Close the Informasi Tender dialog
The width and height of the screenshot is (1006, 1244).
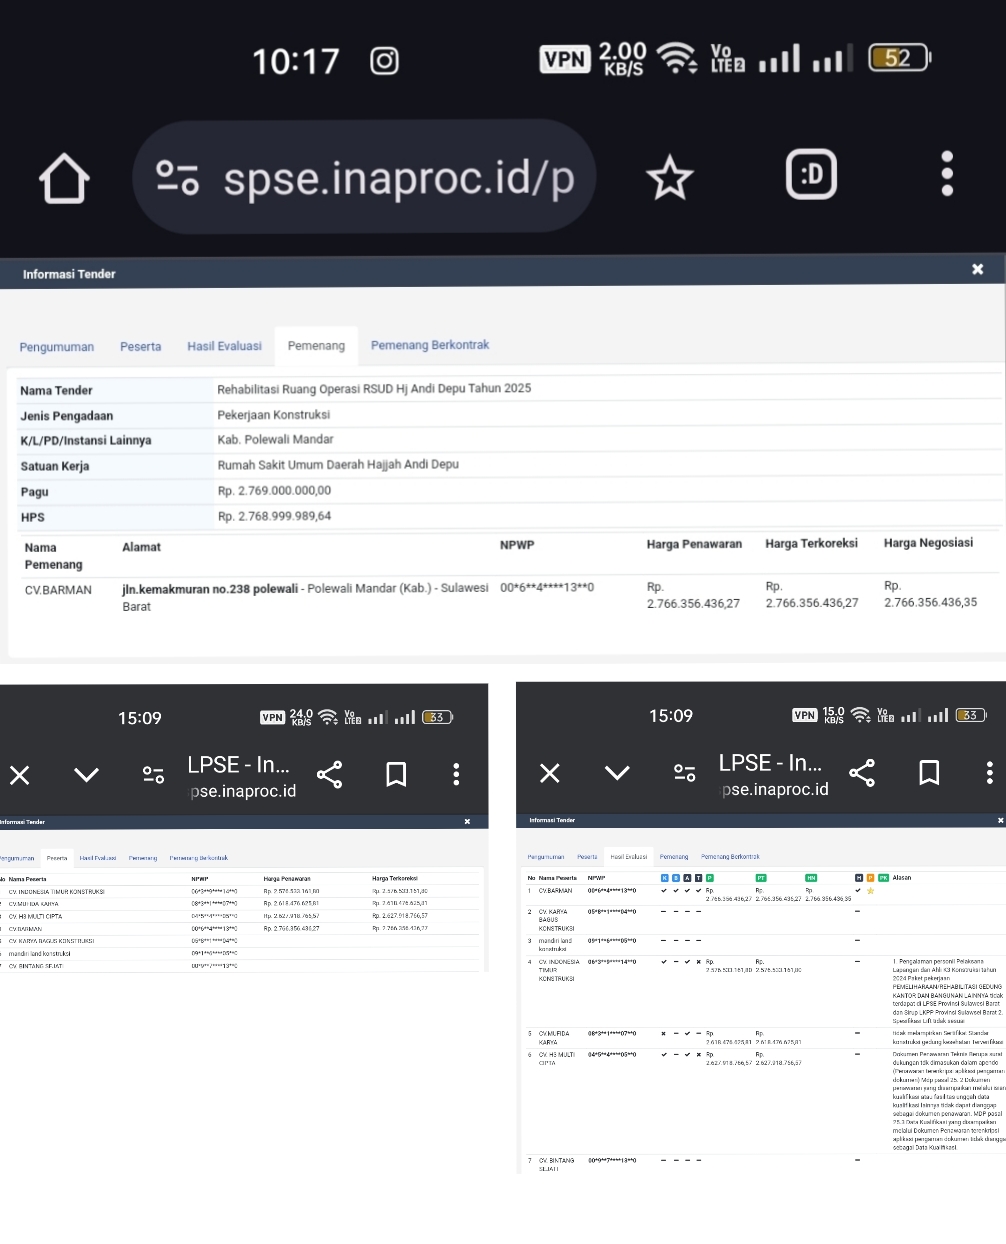click(977, 269)
